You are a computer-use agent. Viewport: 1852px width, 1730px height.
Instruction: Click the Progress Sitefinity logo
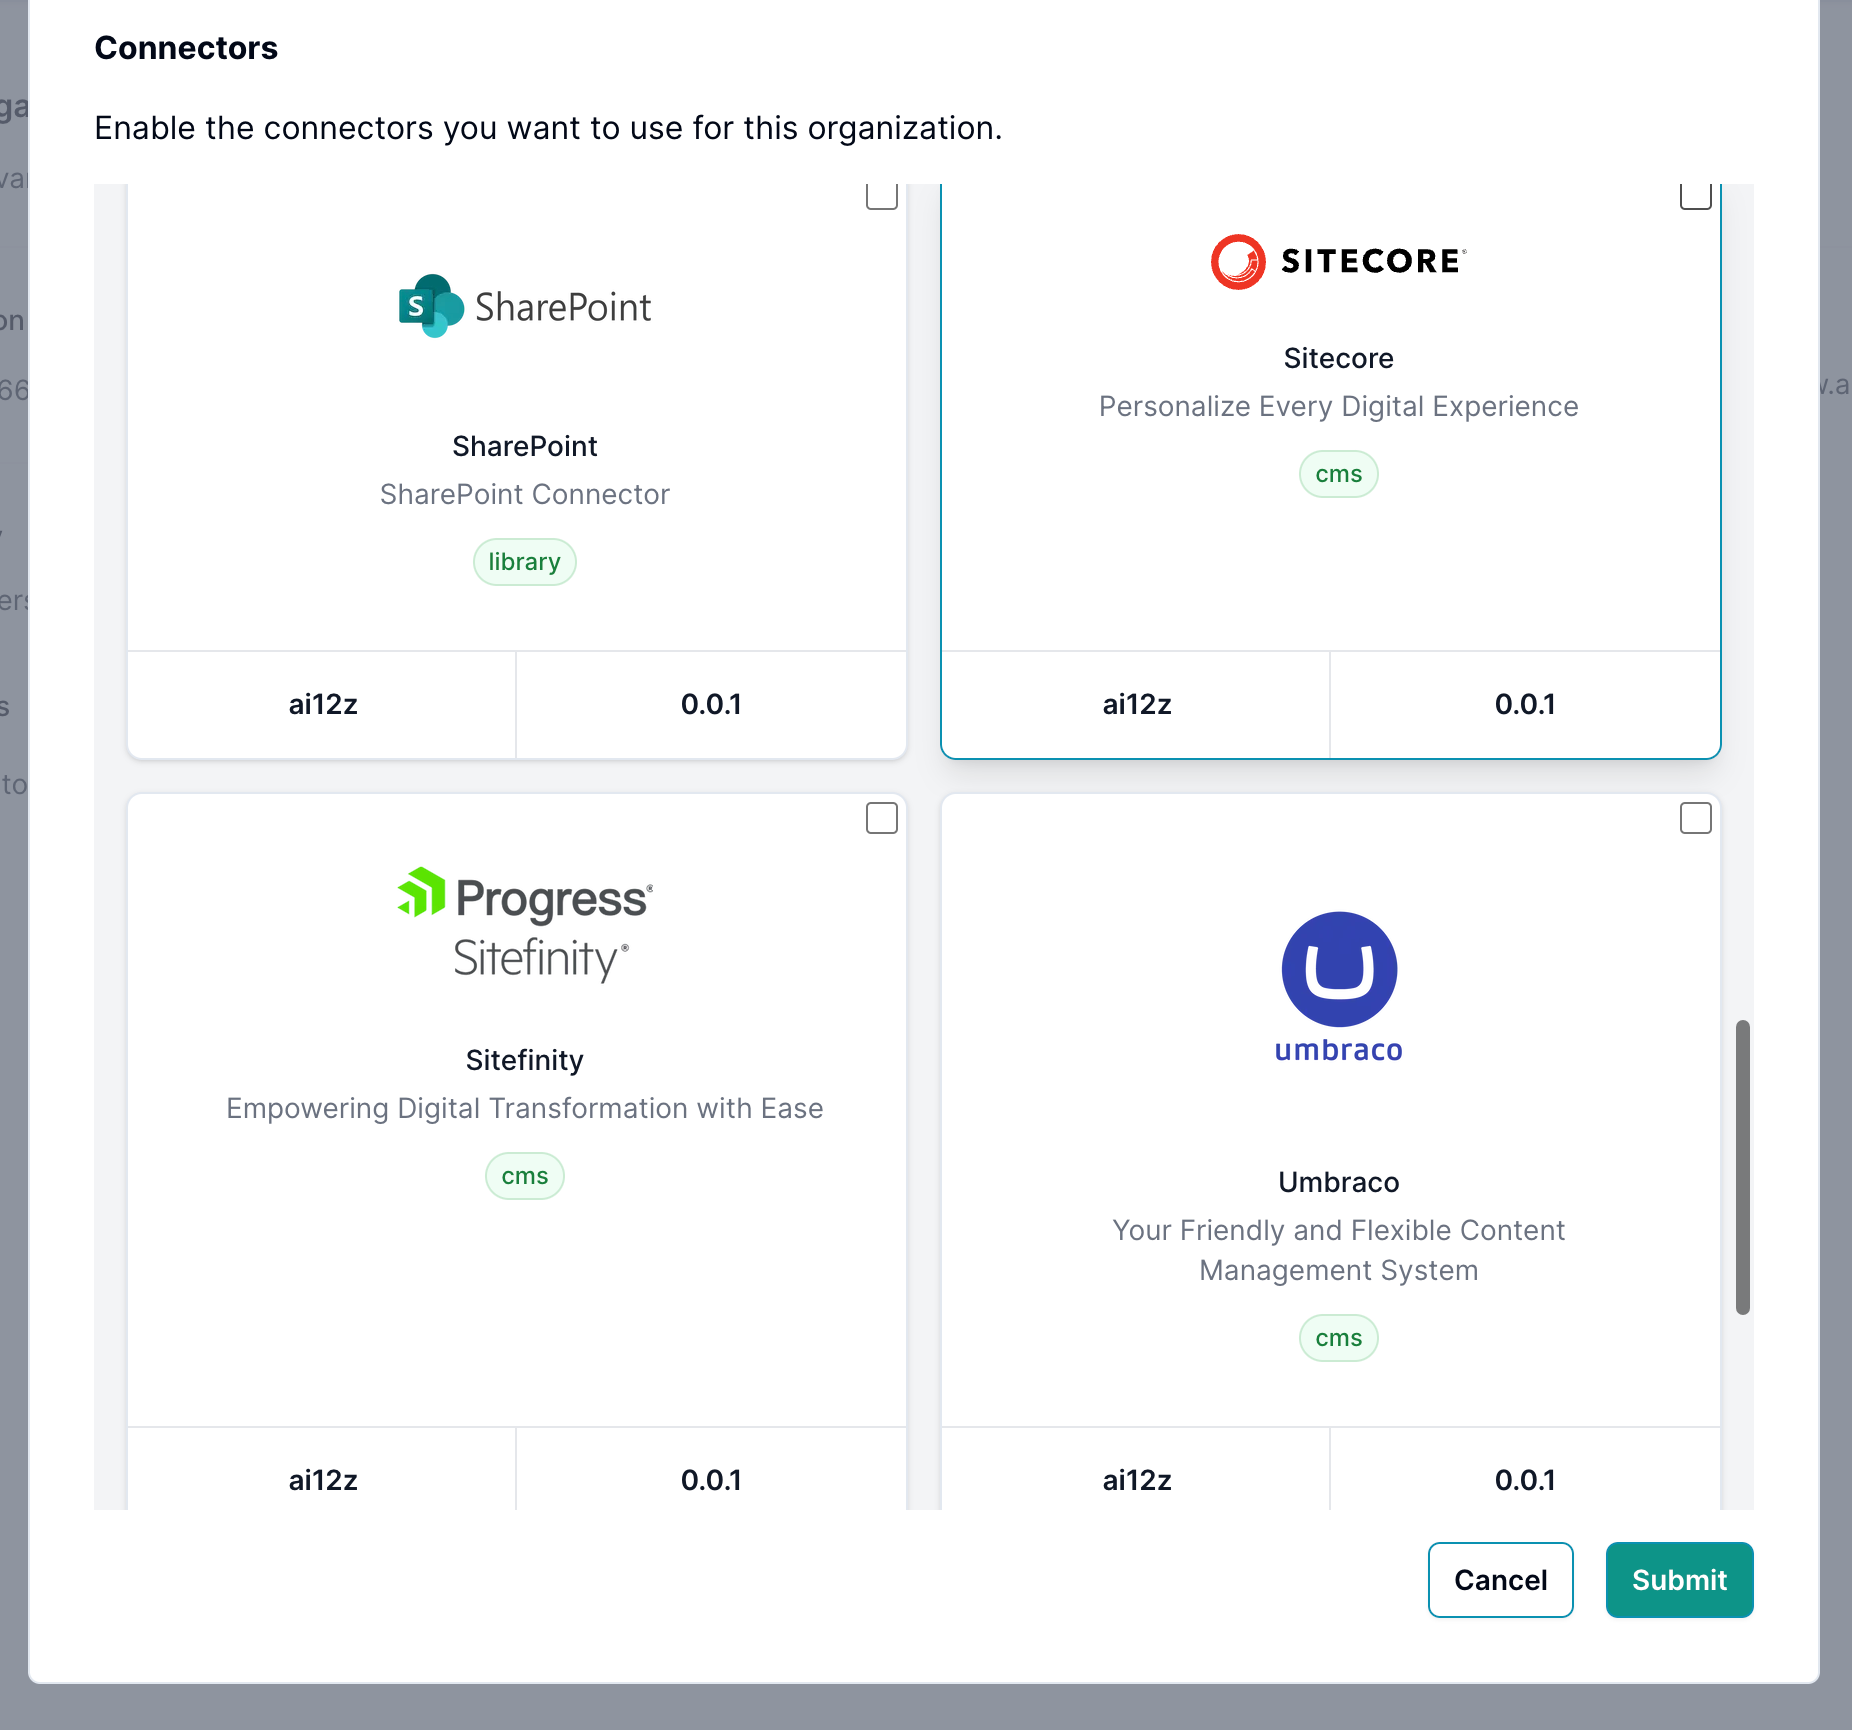pyautogui.click(x=524, y=924)
